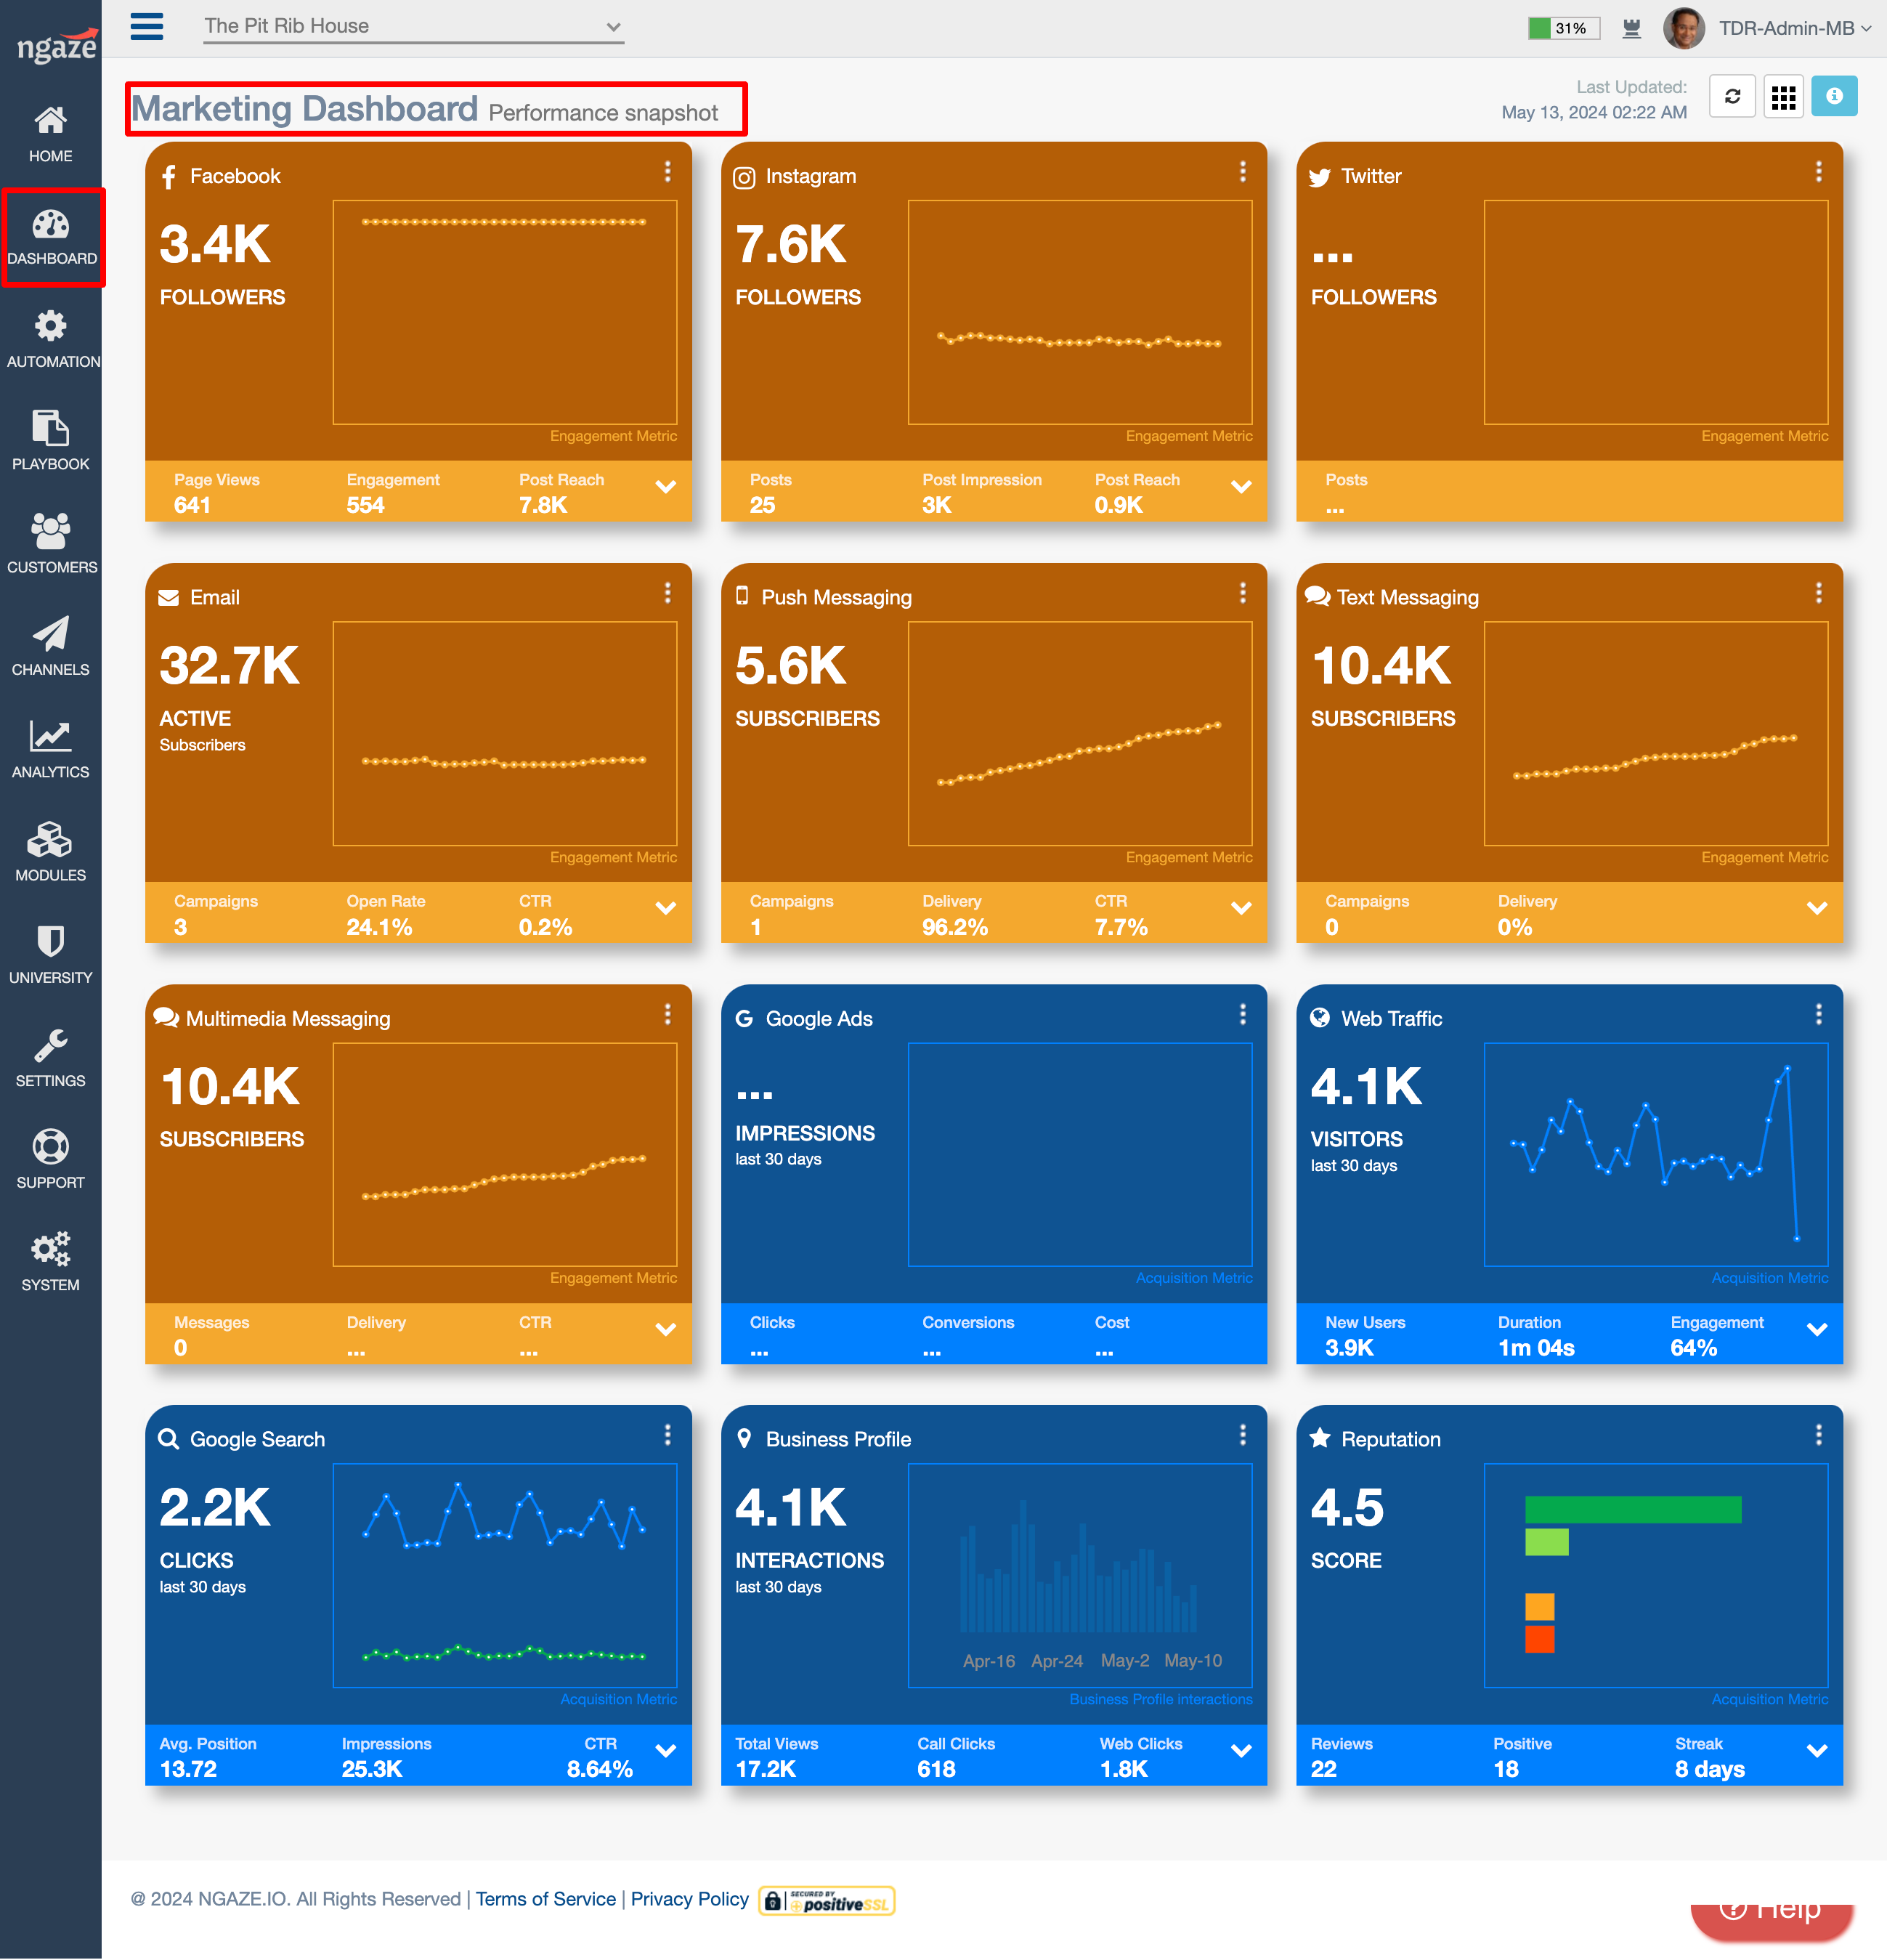
Task: Toggle the hamburger menu icon
Action: [x=147, y=26]
